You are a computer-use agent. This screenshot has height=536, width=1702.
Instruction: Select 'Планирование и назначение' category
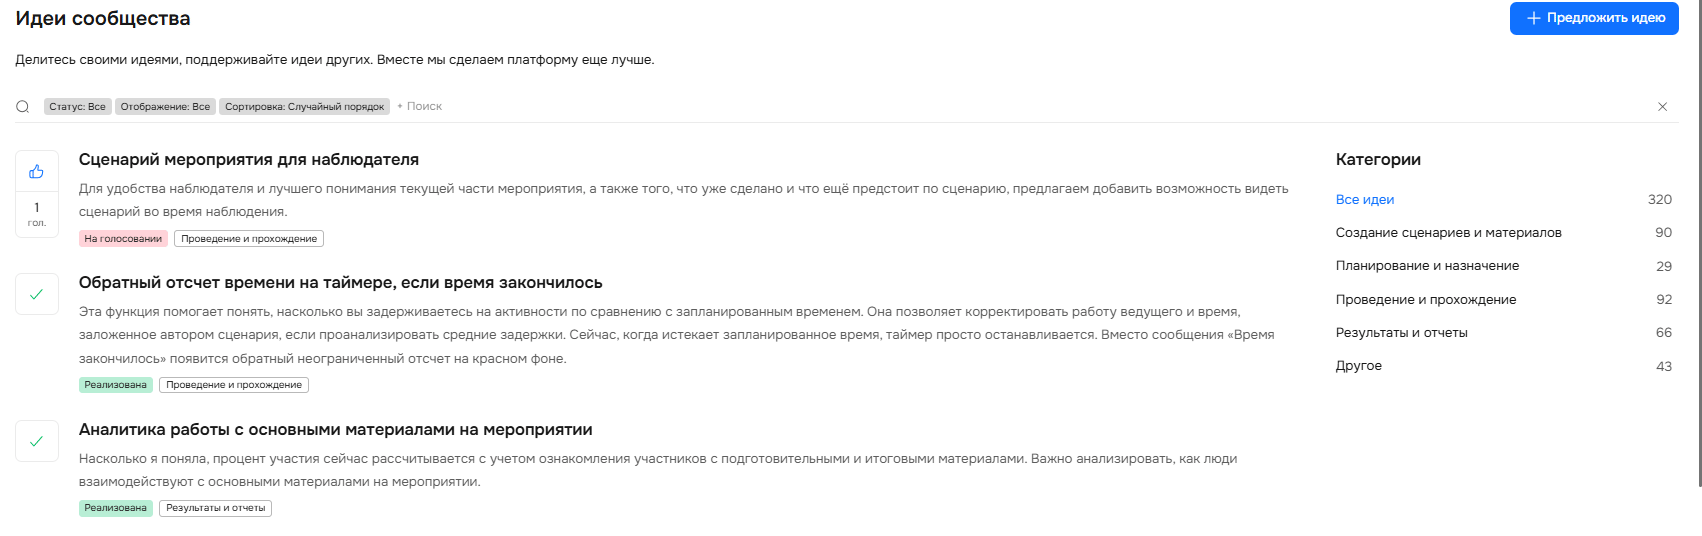pos(1427,266)
